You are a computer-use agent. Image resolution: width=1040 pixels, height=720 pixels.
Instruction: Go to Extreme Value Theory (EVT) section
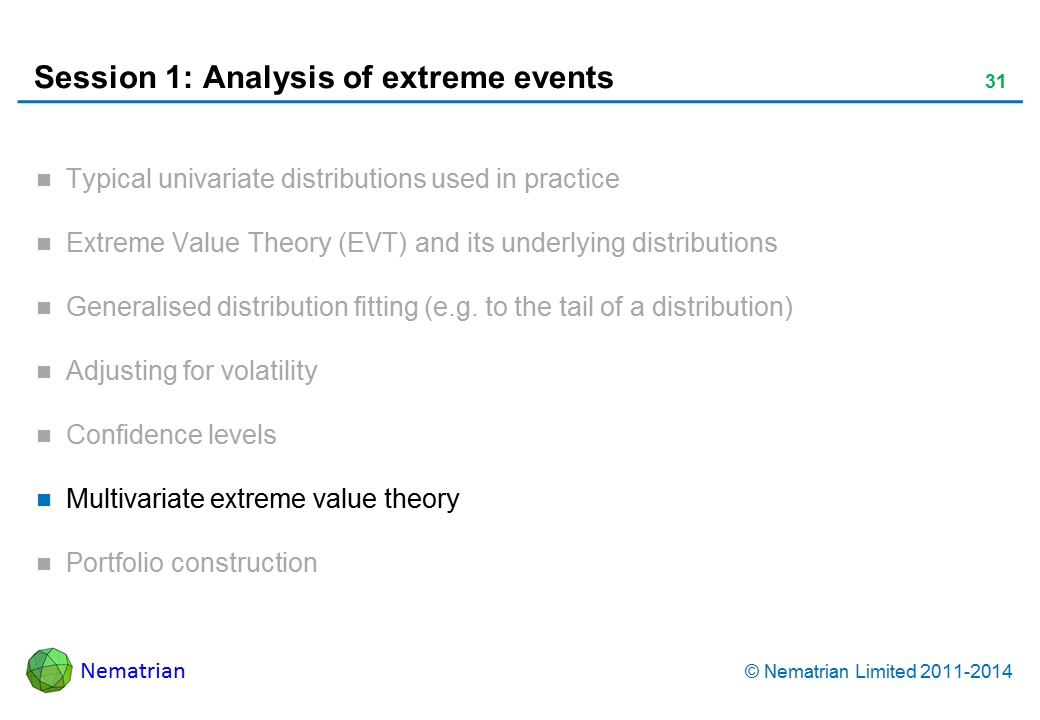point(421,244)
